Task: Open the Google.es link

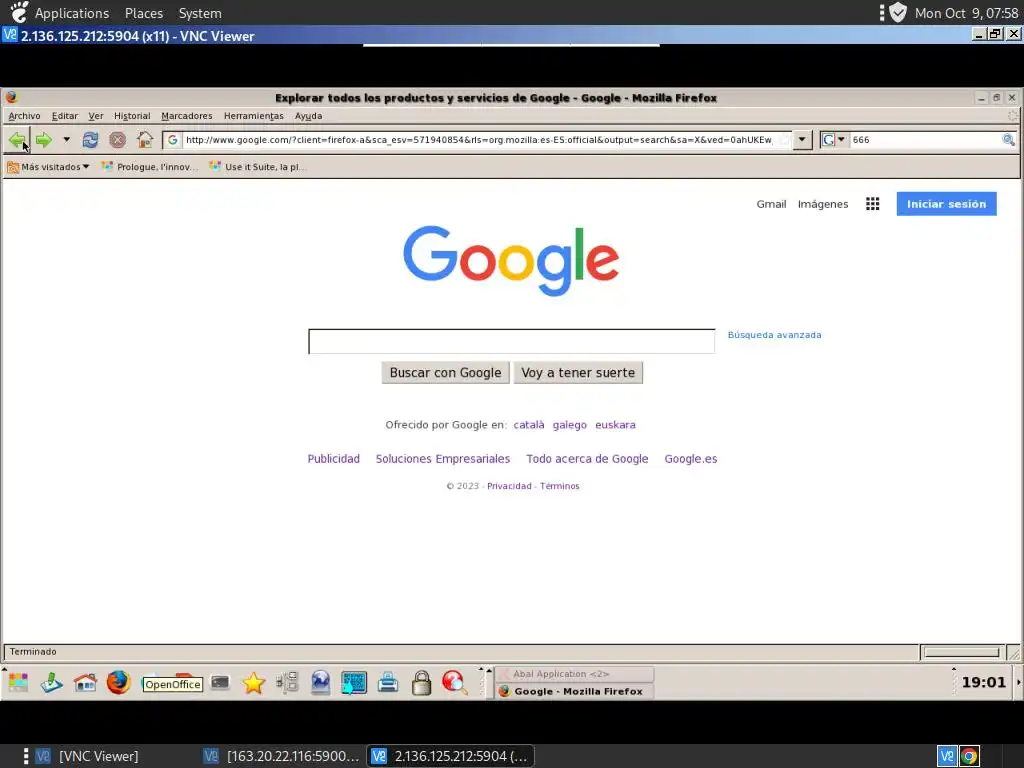Action: point(691,458)
